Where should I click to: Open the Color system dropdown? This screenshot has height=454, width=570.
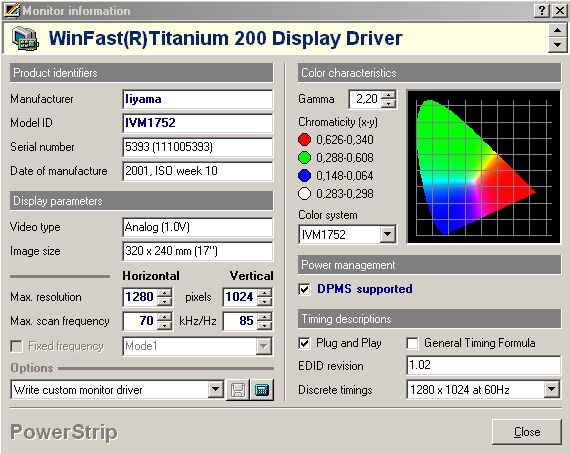coord(388,234)
